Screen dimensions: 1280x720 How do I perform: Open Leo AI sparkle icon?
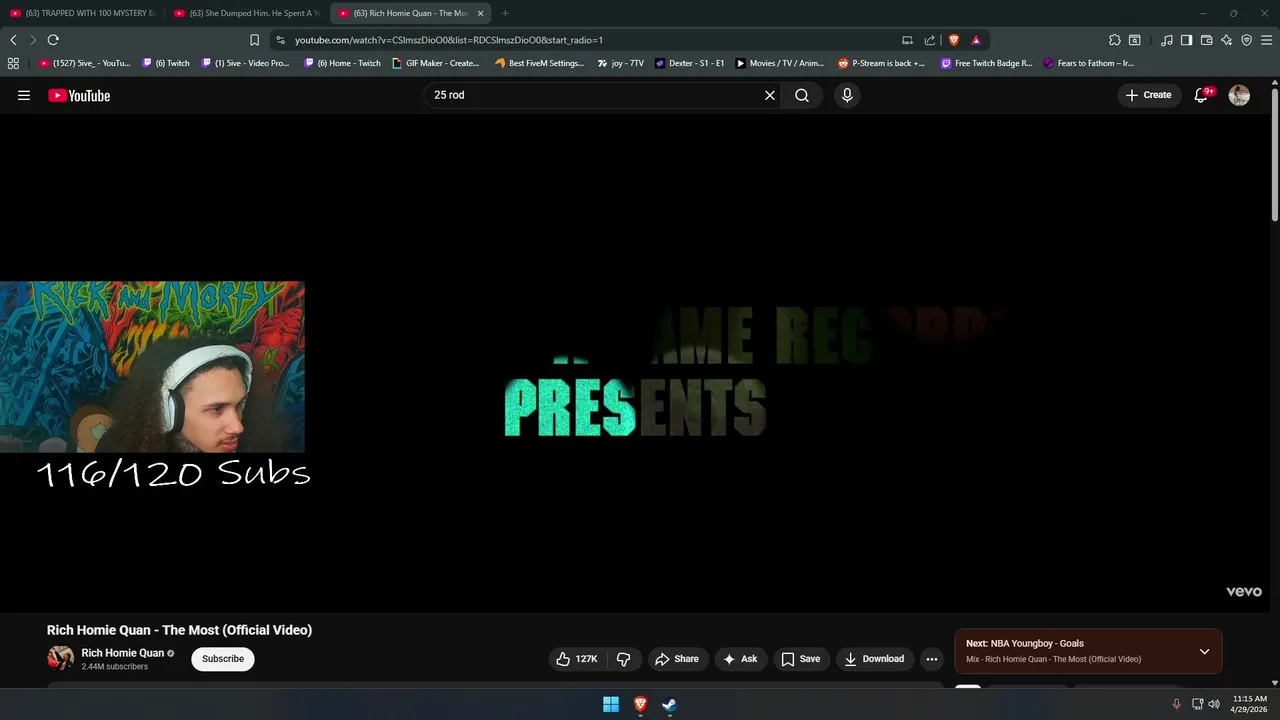pyautogui.click(x=1226, y=40)
